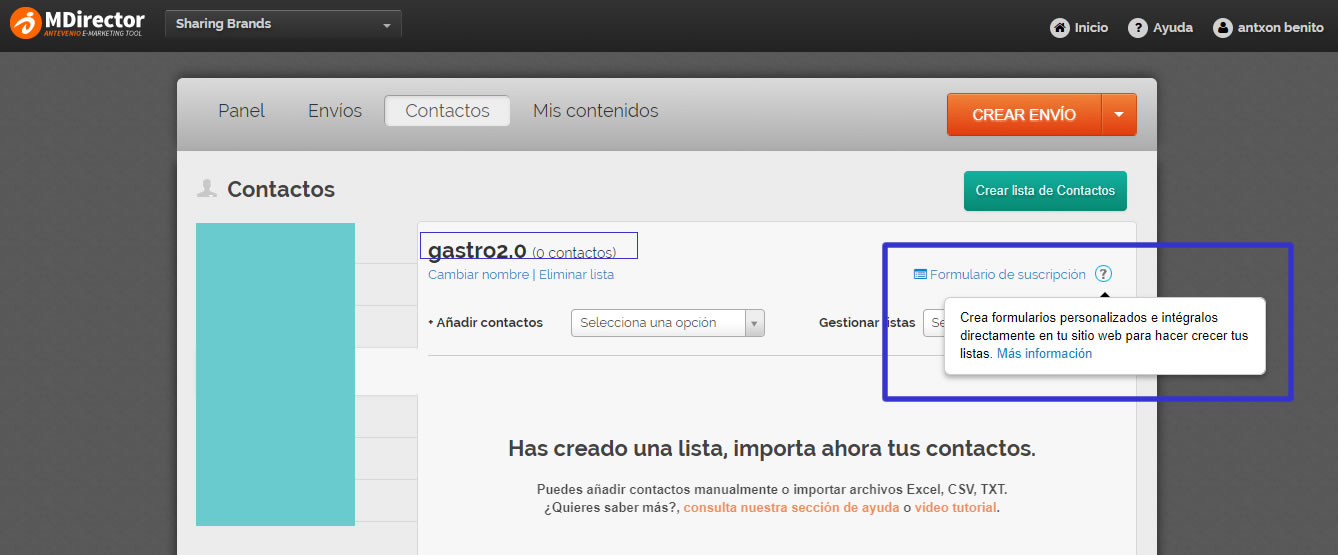Image resolution: width=1338 pixels, height=555 pixels.
Task: Switch to the Panel tab
Action: [x=242, y=111]
